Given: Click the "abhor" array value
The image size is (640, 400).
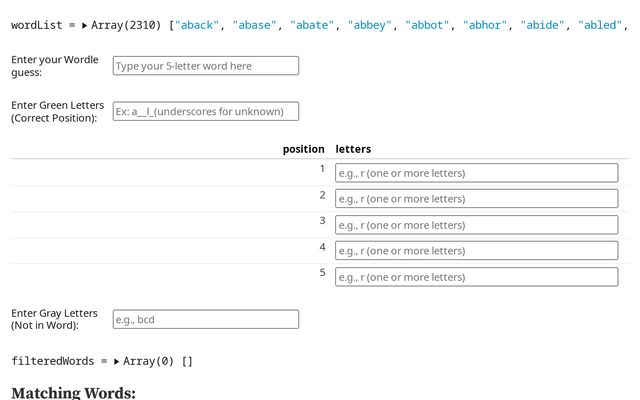Looking at the screenshot, I should click(484, 25).
